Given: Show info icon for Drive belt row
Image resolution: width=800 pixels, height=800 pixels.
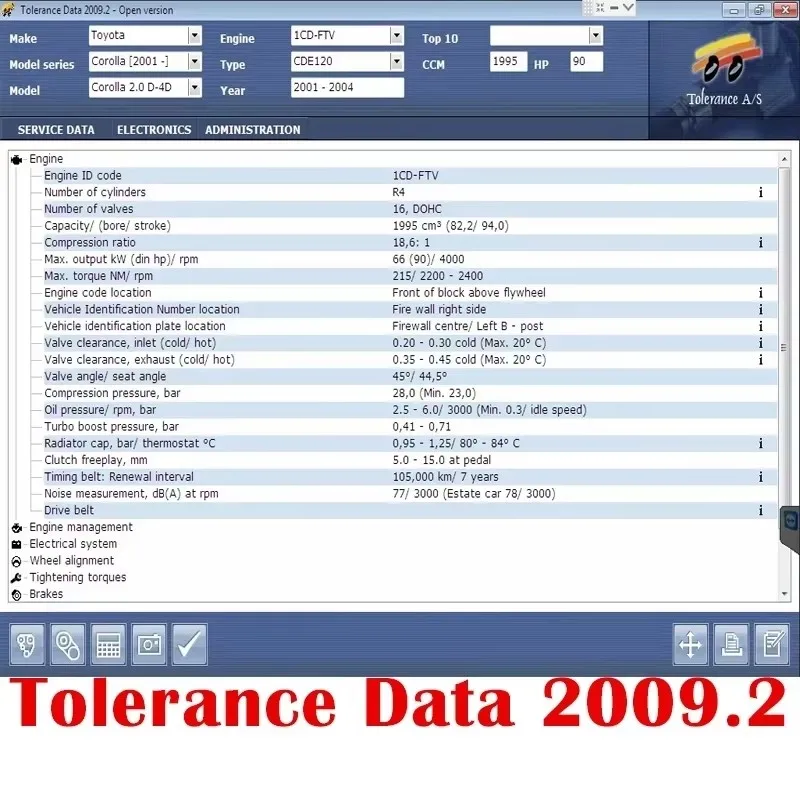Looking at the screenshot, I should (761, 510).
